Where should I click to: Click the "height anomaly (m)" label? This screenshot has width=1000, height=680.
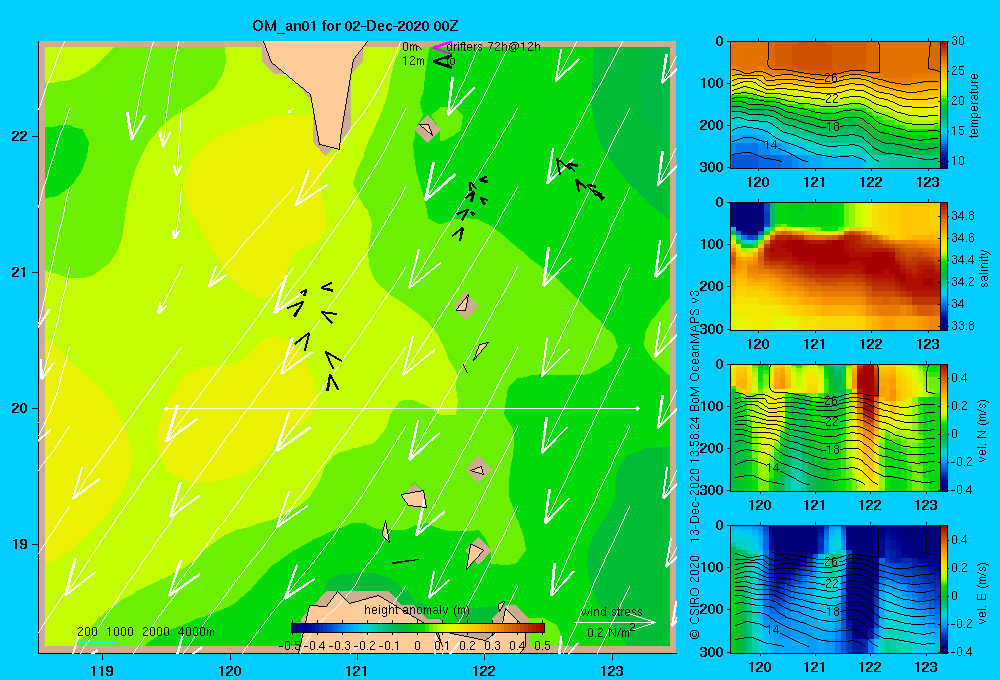(x=416, y=610)
